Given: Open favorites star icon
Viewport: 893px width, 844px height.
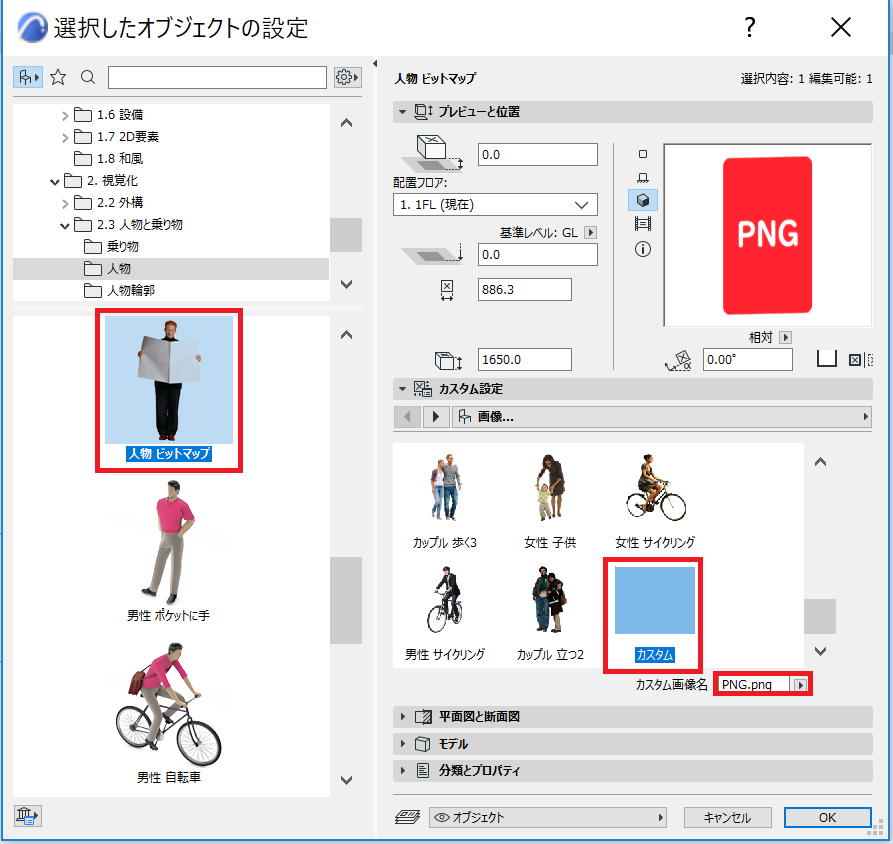Looking at the screenshot, I should click(58, 77).
